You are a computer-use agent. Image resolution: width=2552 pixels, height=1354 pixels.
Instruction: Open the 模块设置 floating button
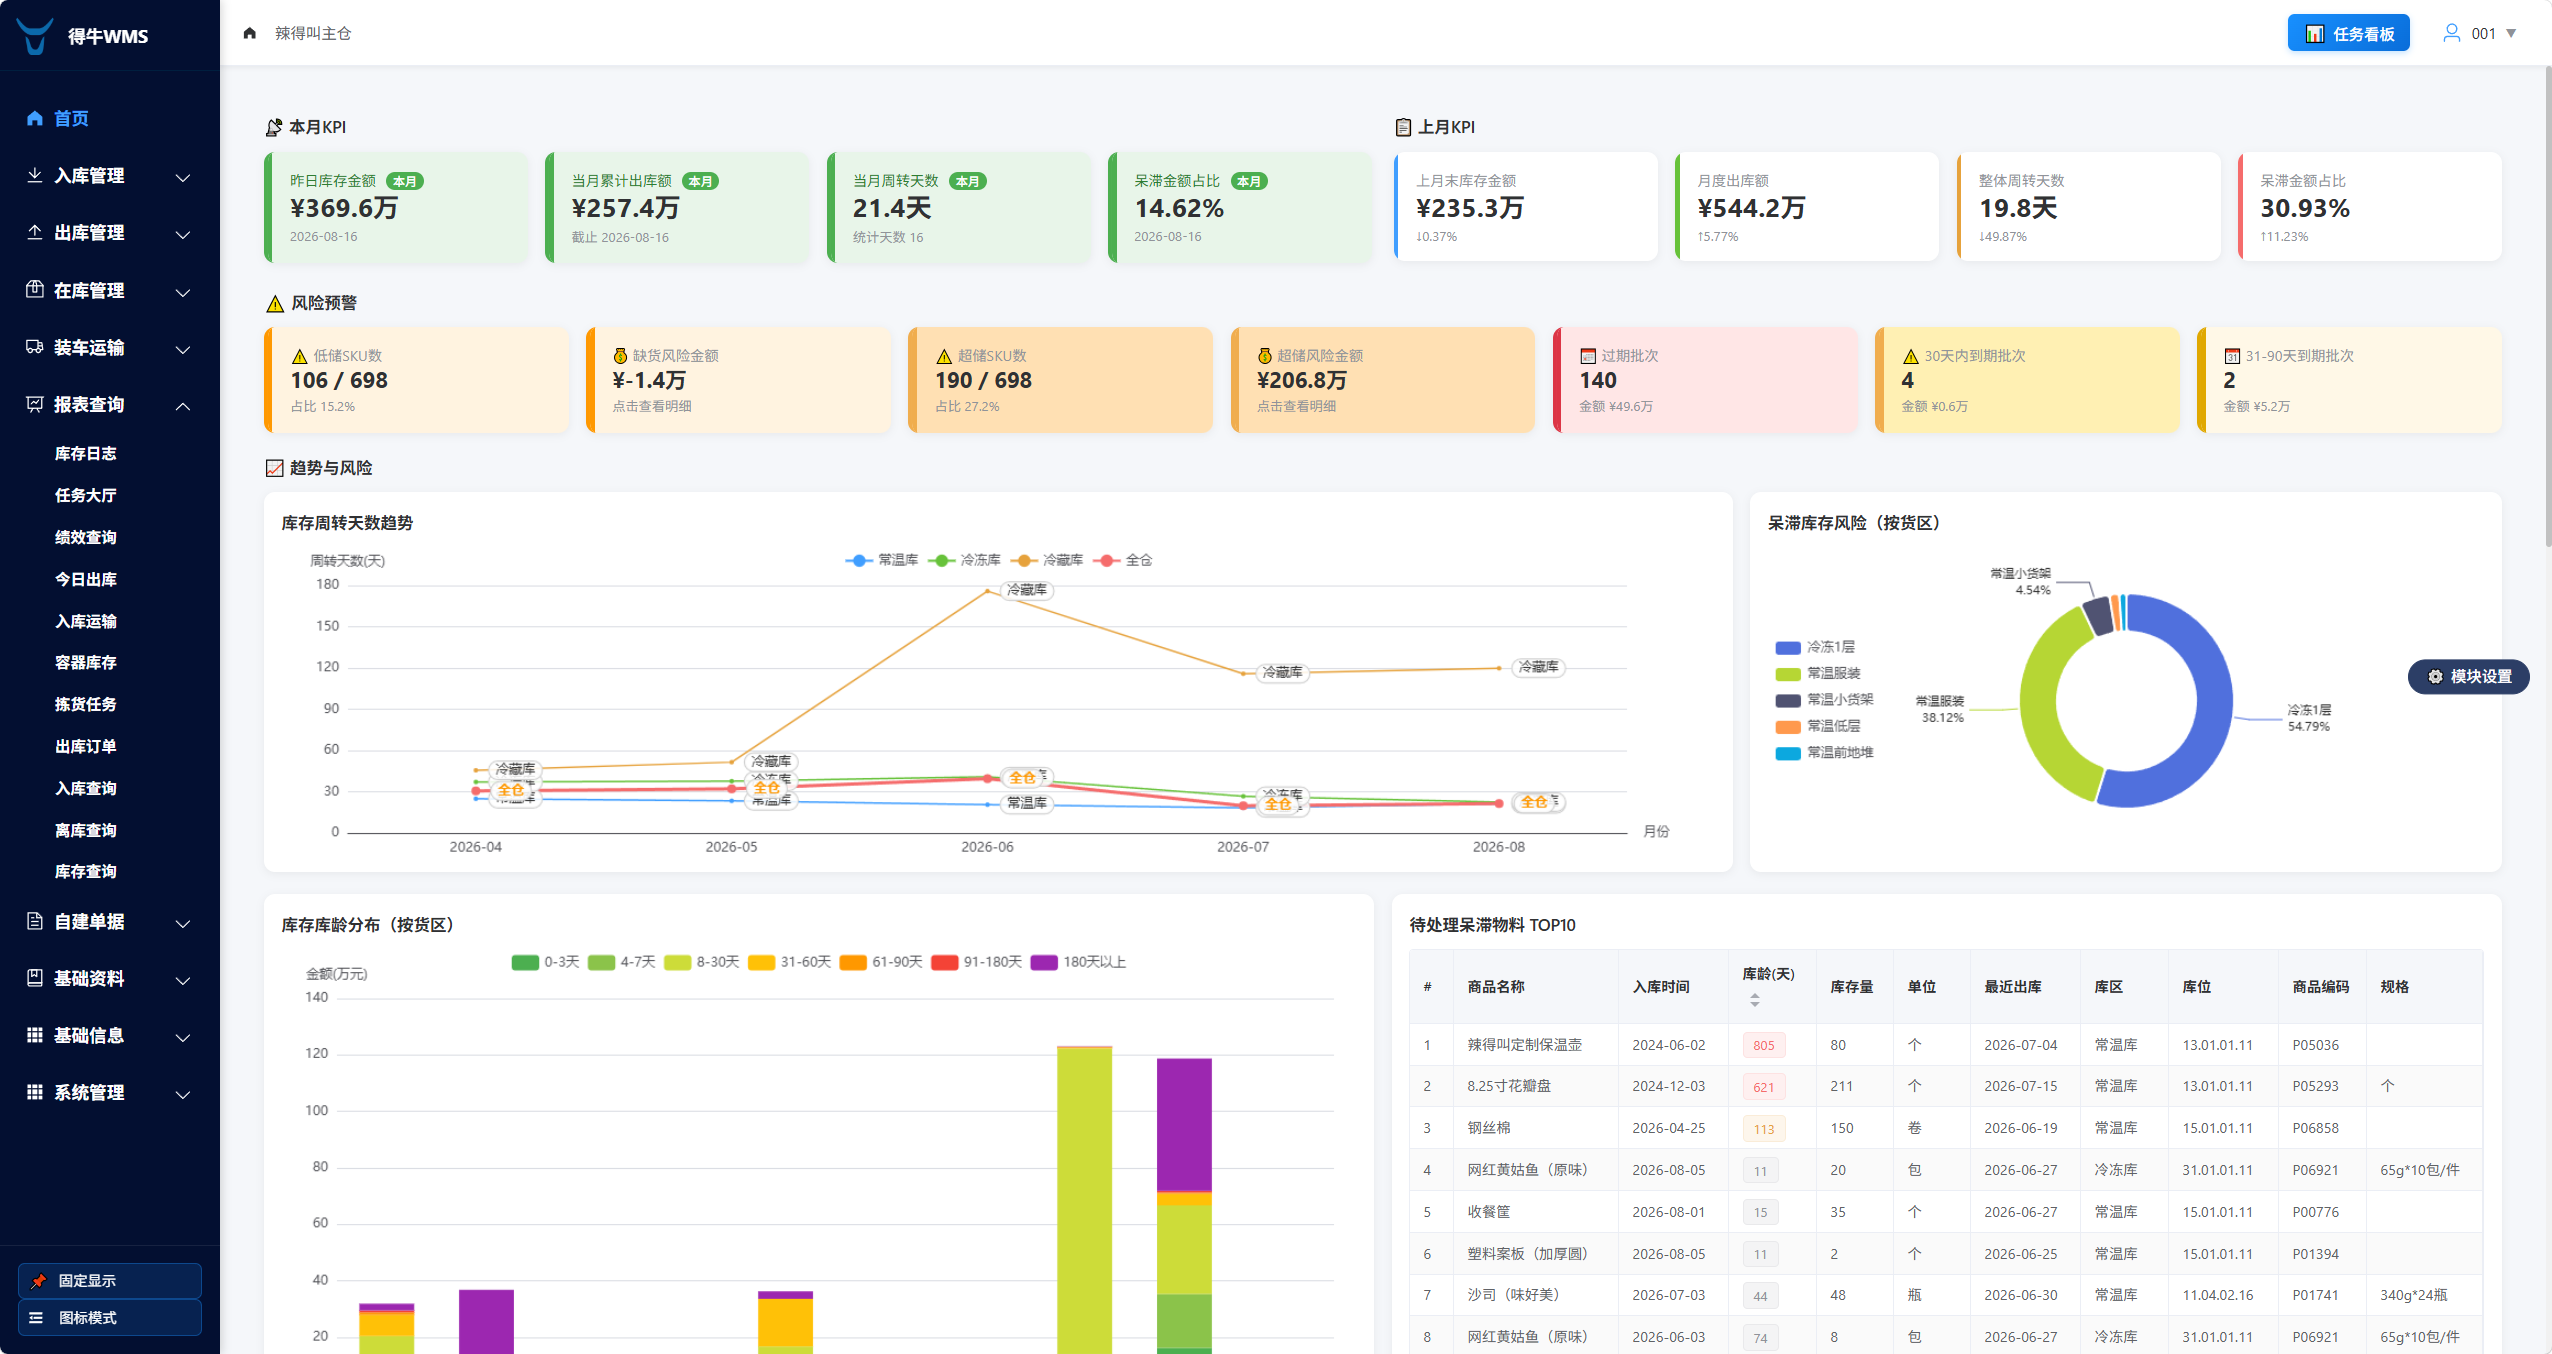click(x=2468, y=677)
